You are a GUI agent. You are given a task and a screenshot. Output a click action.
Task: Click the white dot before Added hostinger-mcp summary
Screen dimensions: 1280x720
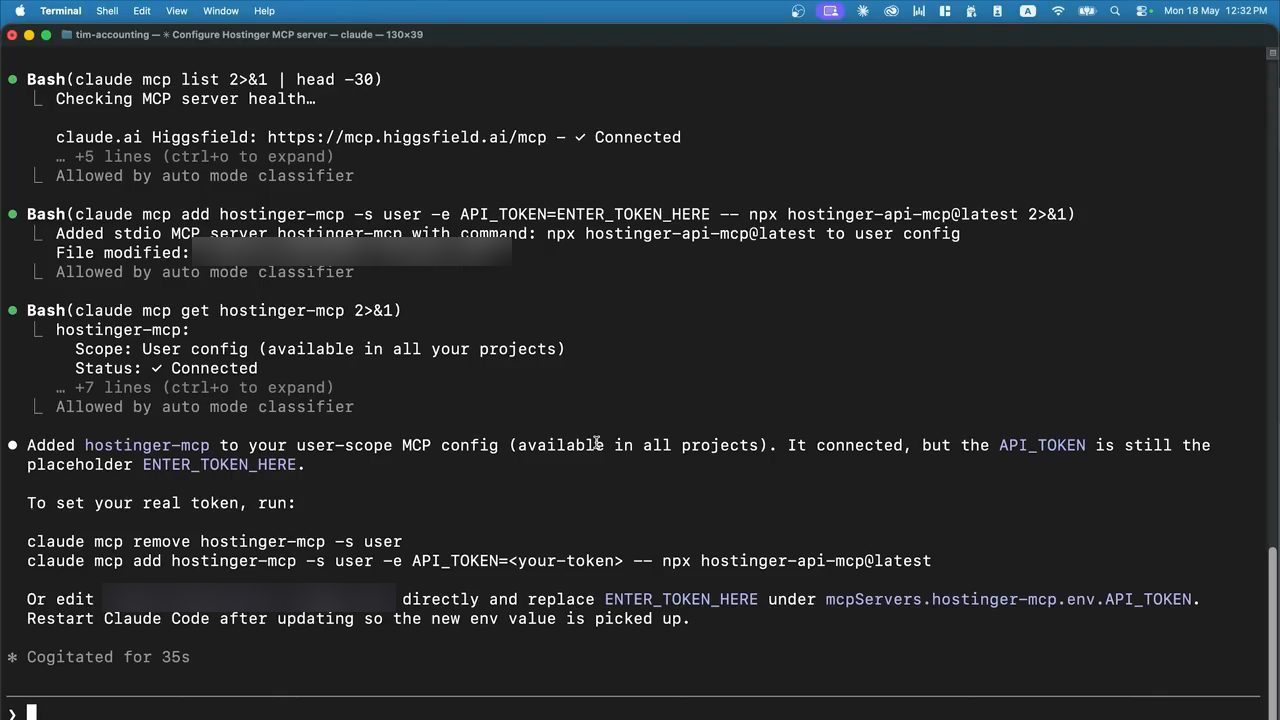(12, 445)
